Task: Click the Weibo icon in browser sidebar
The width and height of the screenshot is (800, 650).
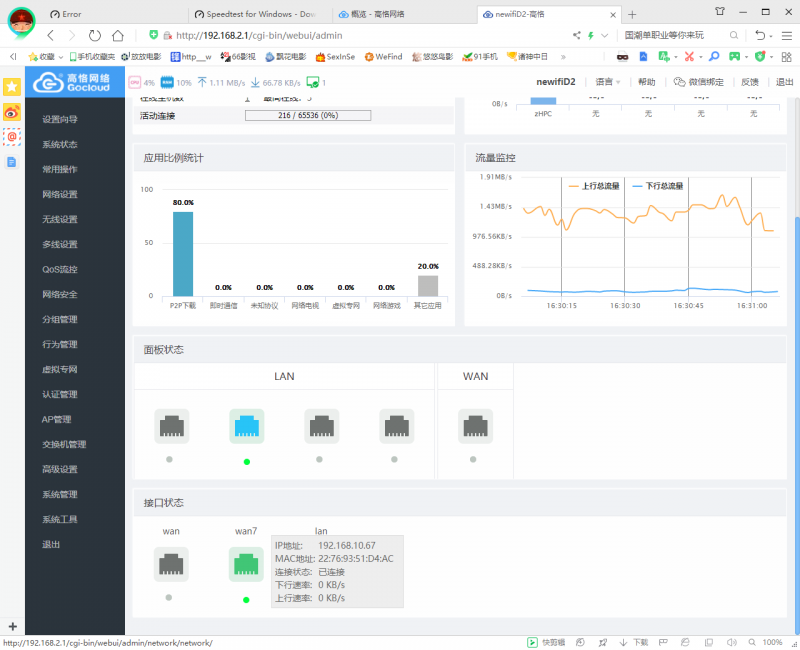Action: [x=12, y=112]
